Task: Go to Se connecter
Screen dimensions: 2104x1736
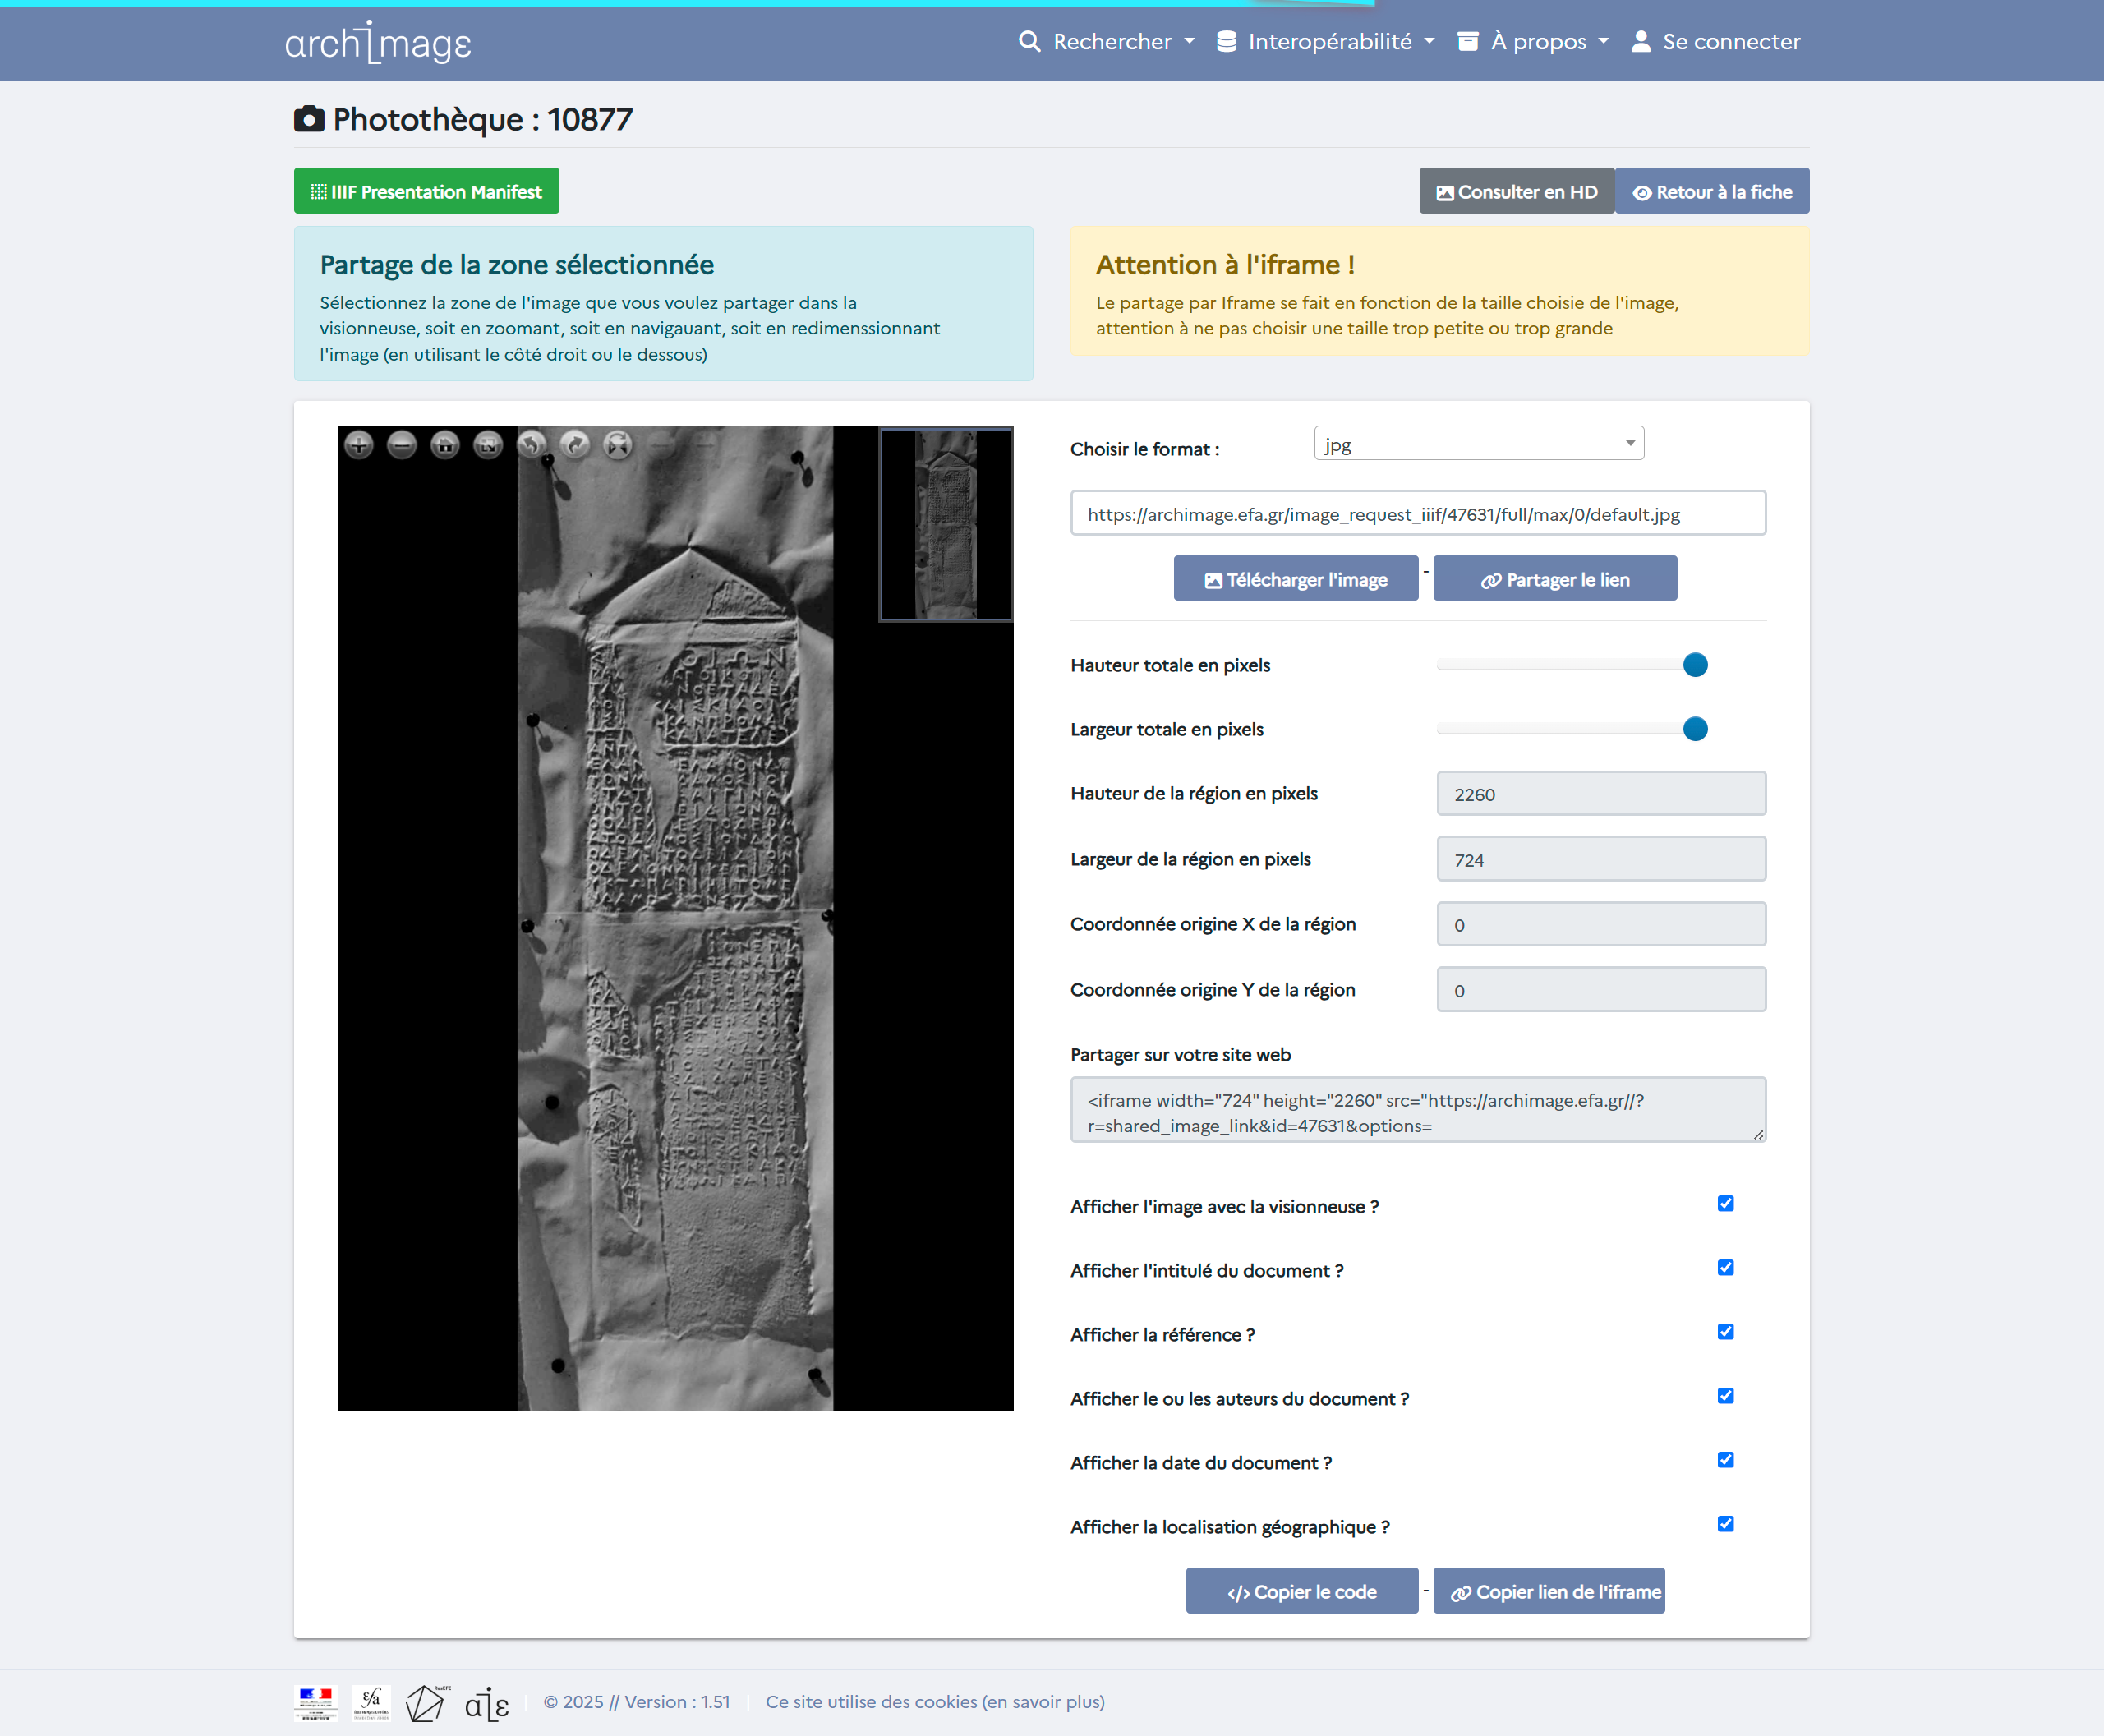Action: (x=1716, y=42)
